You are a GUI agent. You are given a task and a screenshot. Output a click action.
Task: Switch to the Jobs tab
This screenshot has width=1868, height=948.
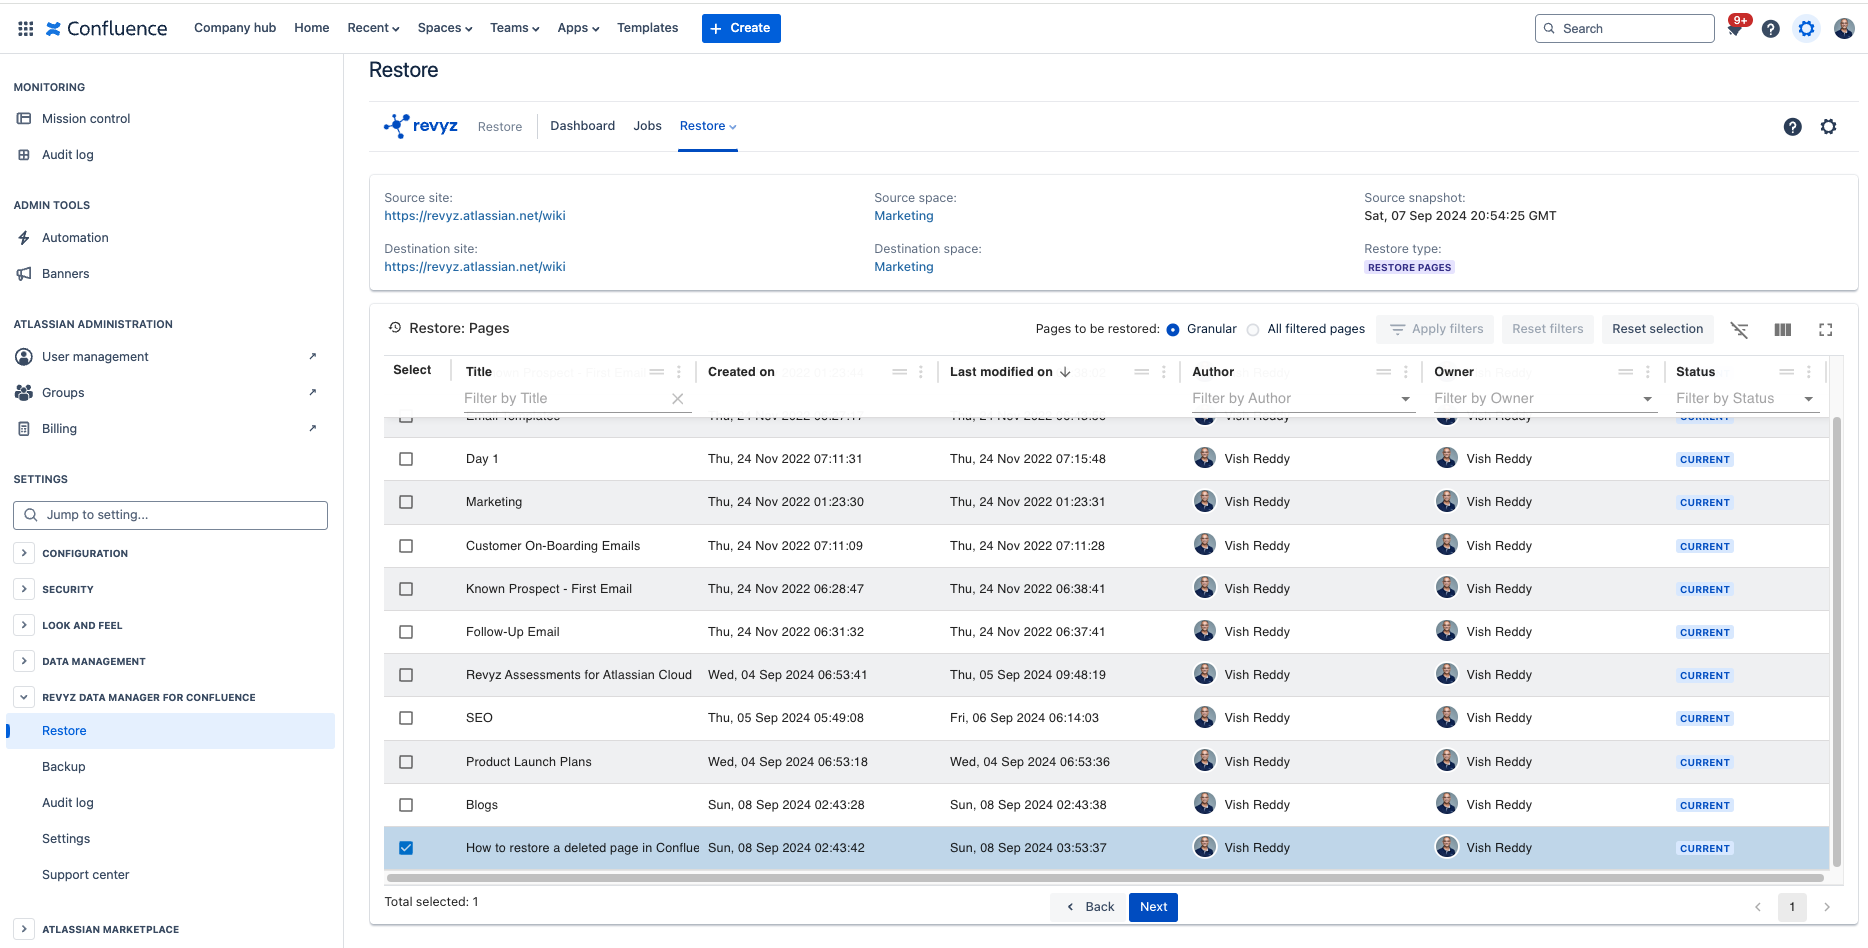tap(647, 126)
